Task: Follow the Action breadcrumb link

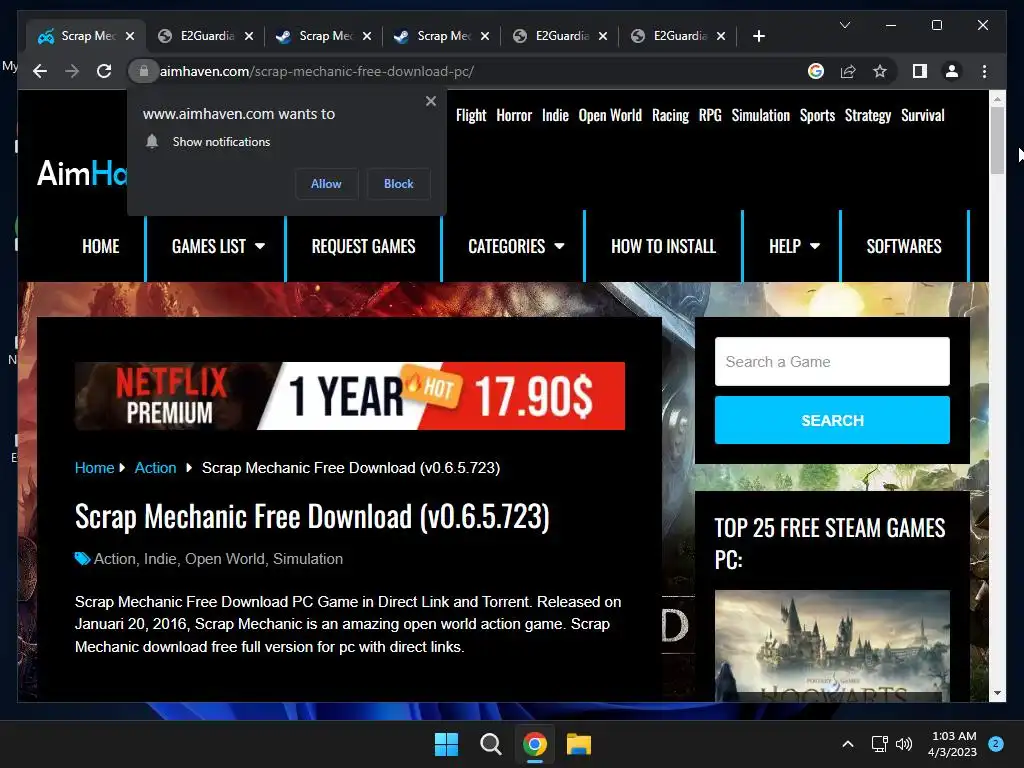Action: pos(155,468)
